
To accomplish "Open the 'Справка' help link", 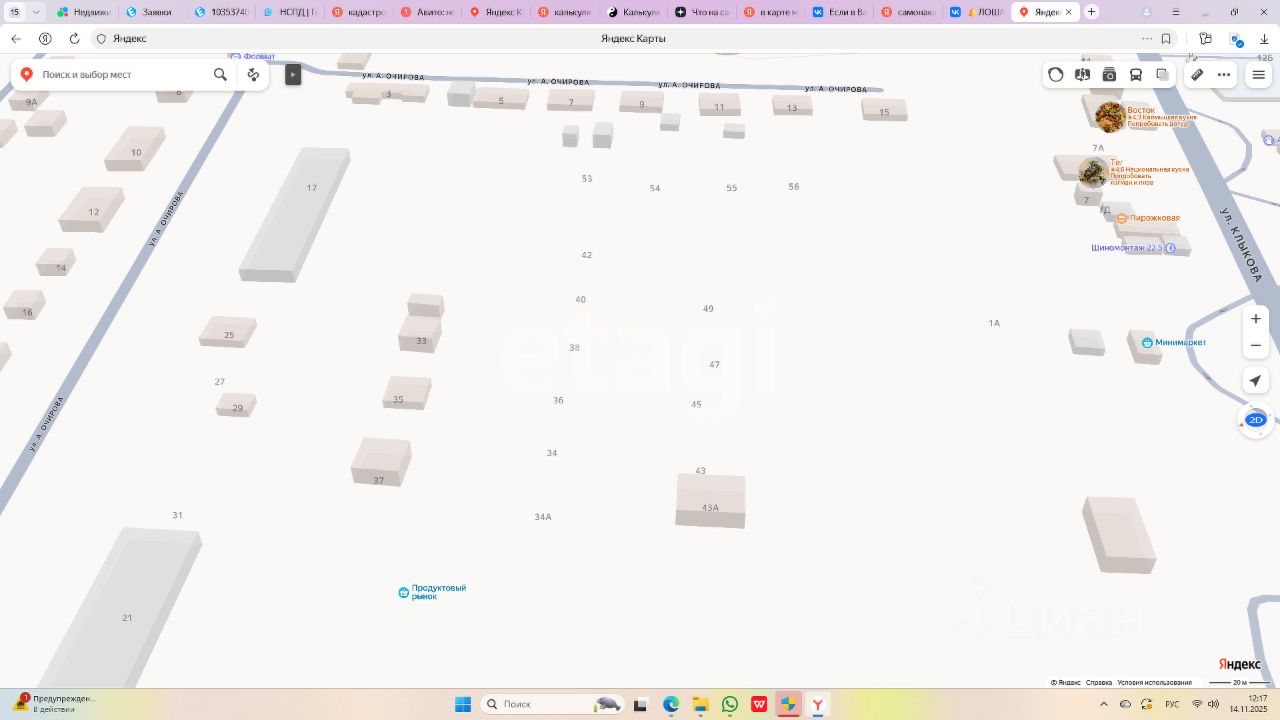I will click(1099, 683).
